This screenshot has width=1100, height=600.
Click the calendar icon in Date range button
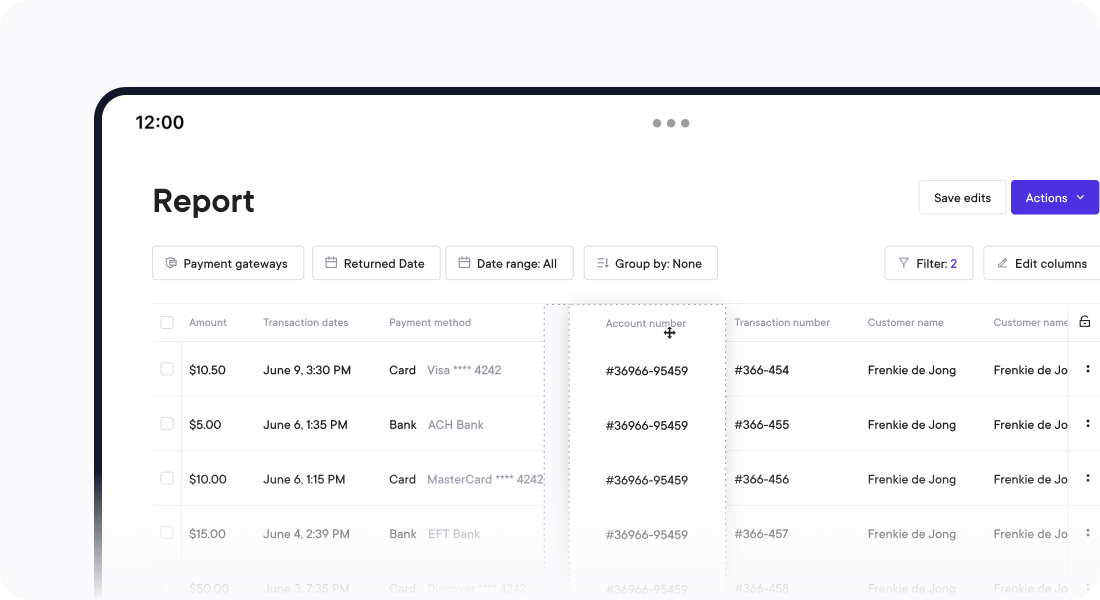pyautogui.click(x=463, y=263)
